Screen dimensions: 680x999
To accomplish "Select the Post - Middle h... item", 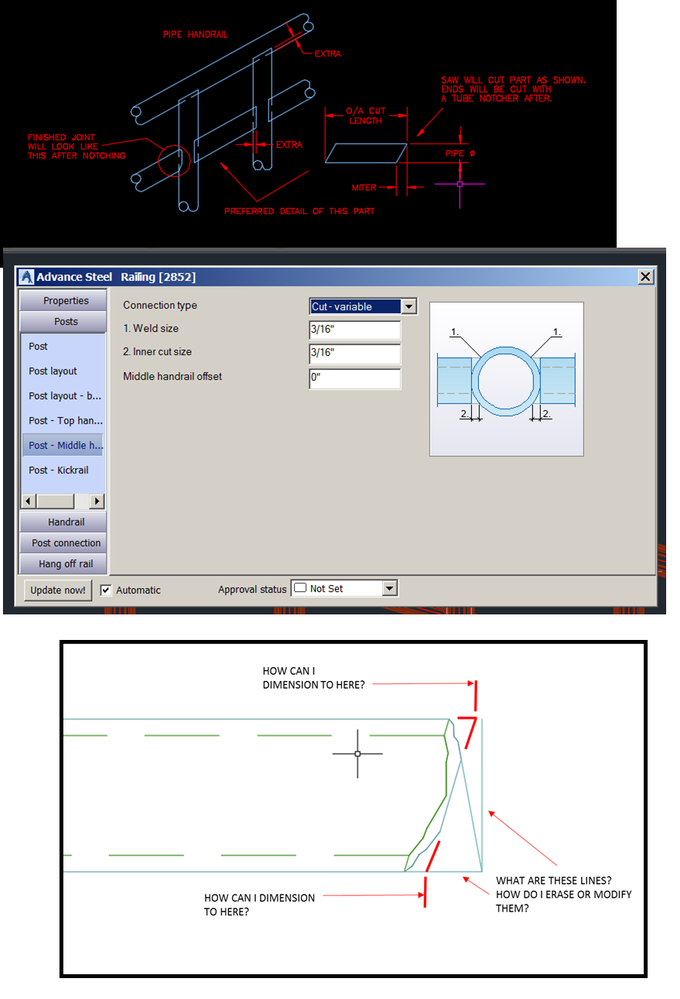I will tap(64, 445).
